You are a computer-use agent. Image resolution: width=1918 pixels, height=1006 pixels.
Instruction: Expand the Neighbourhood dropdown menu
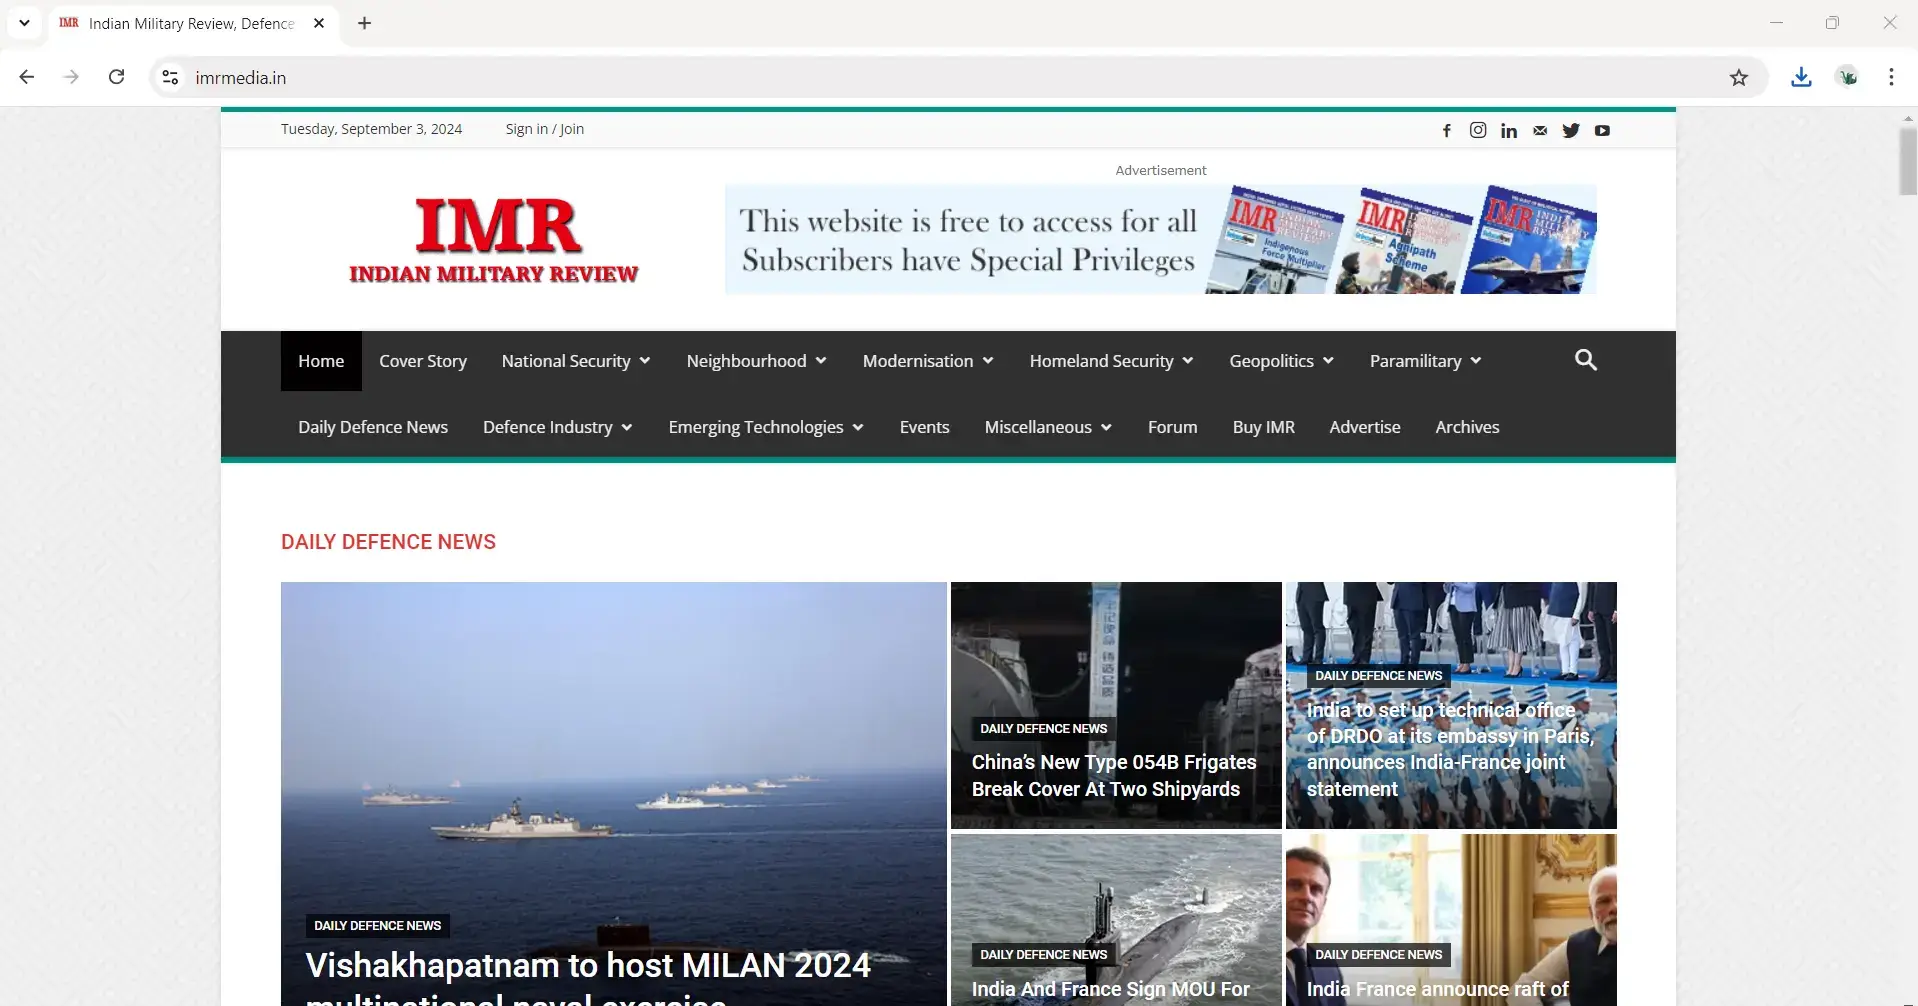point(756,361)
